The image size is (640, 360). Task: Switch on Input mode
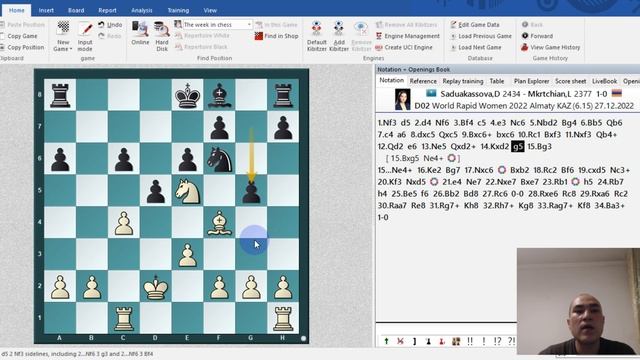click(85, 36)
